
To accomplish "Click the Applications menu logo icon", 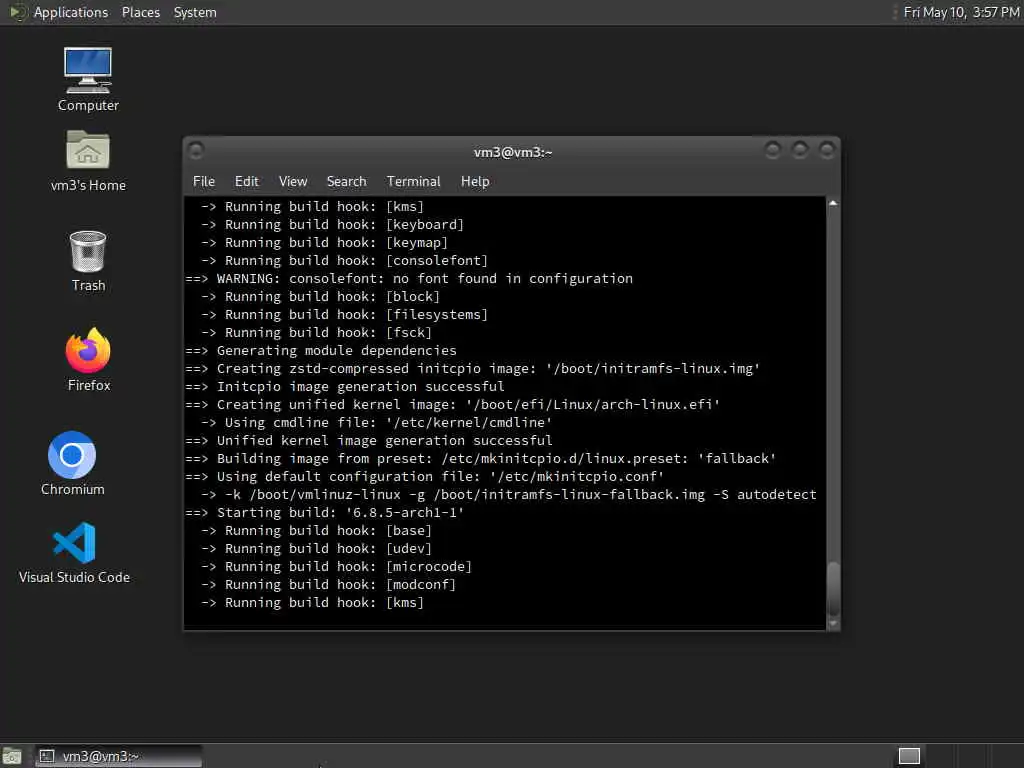I will [x=17, y=12].
